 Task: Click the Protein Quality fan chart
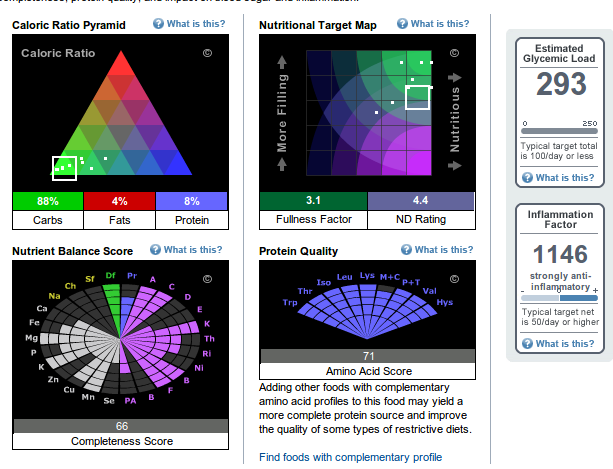[367, 311]
